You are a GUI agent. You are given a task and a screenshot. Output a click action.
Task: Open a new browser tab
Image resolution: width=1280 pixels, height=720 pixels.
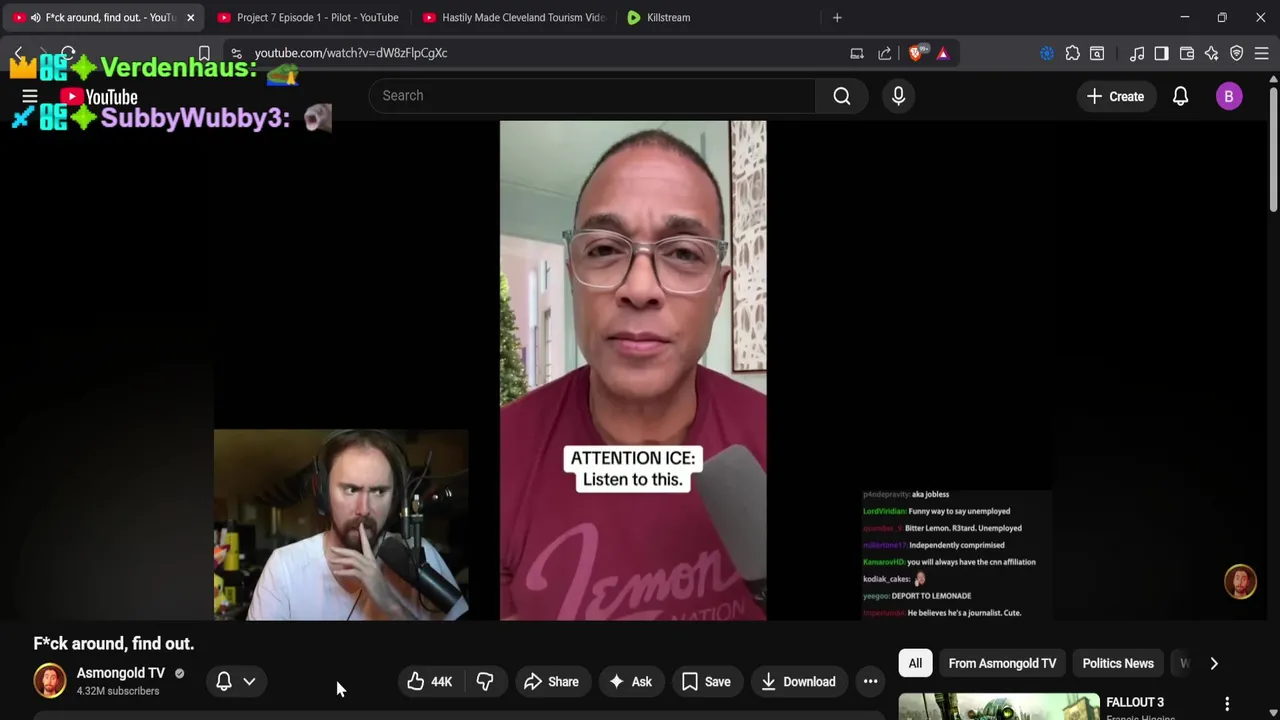click(837, 17)
